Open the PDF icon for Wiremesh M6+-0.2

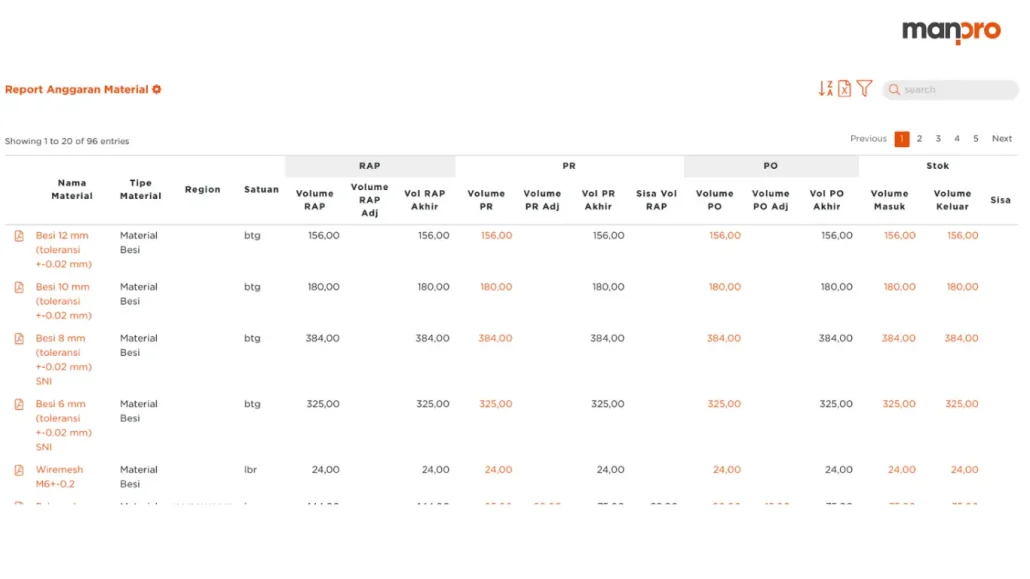click(19, 469)
